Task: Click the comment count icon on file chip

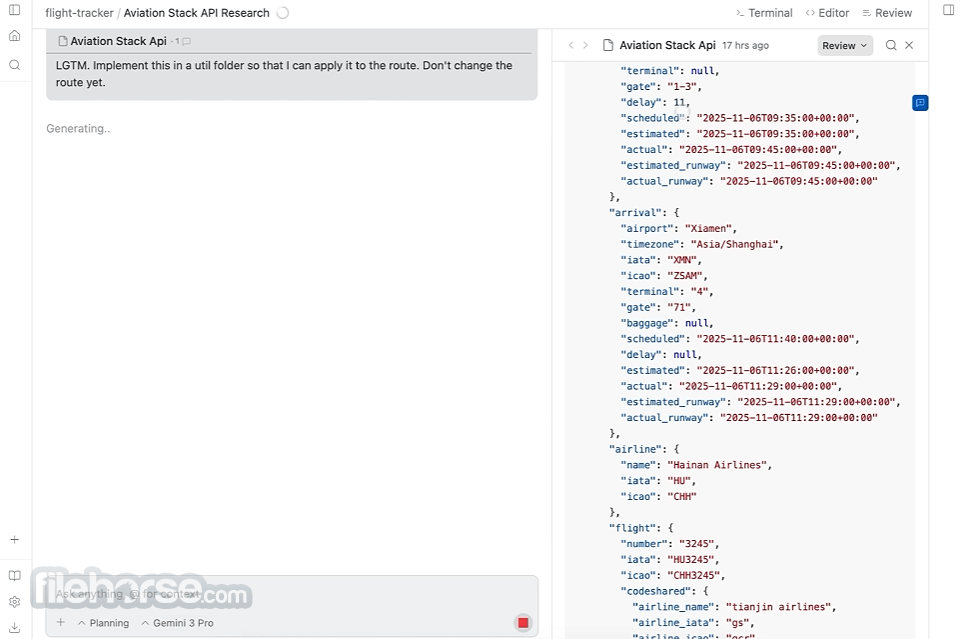Action: (186, 42)
